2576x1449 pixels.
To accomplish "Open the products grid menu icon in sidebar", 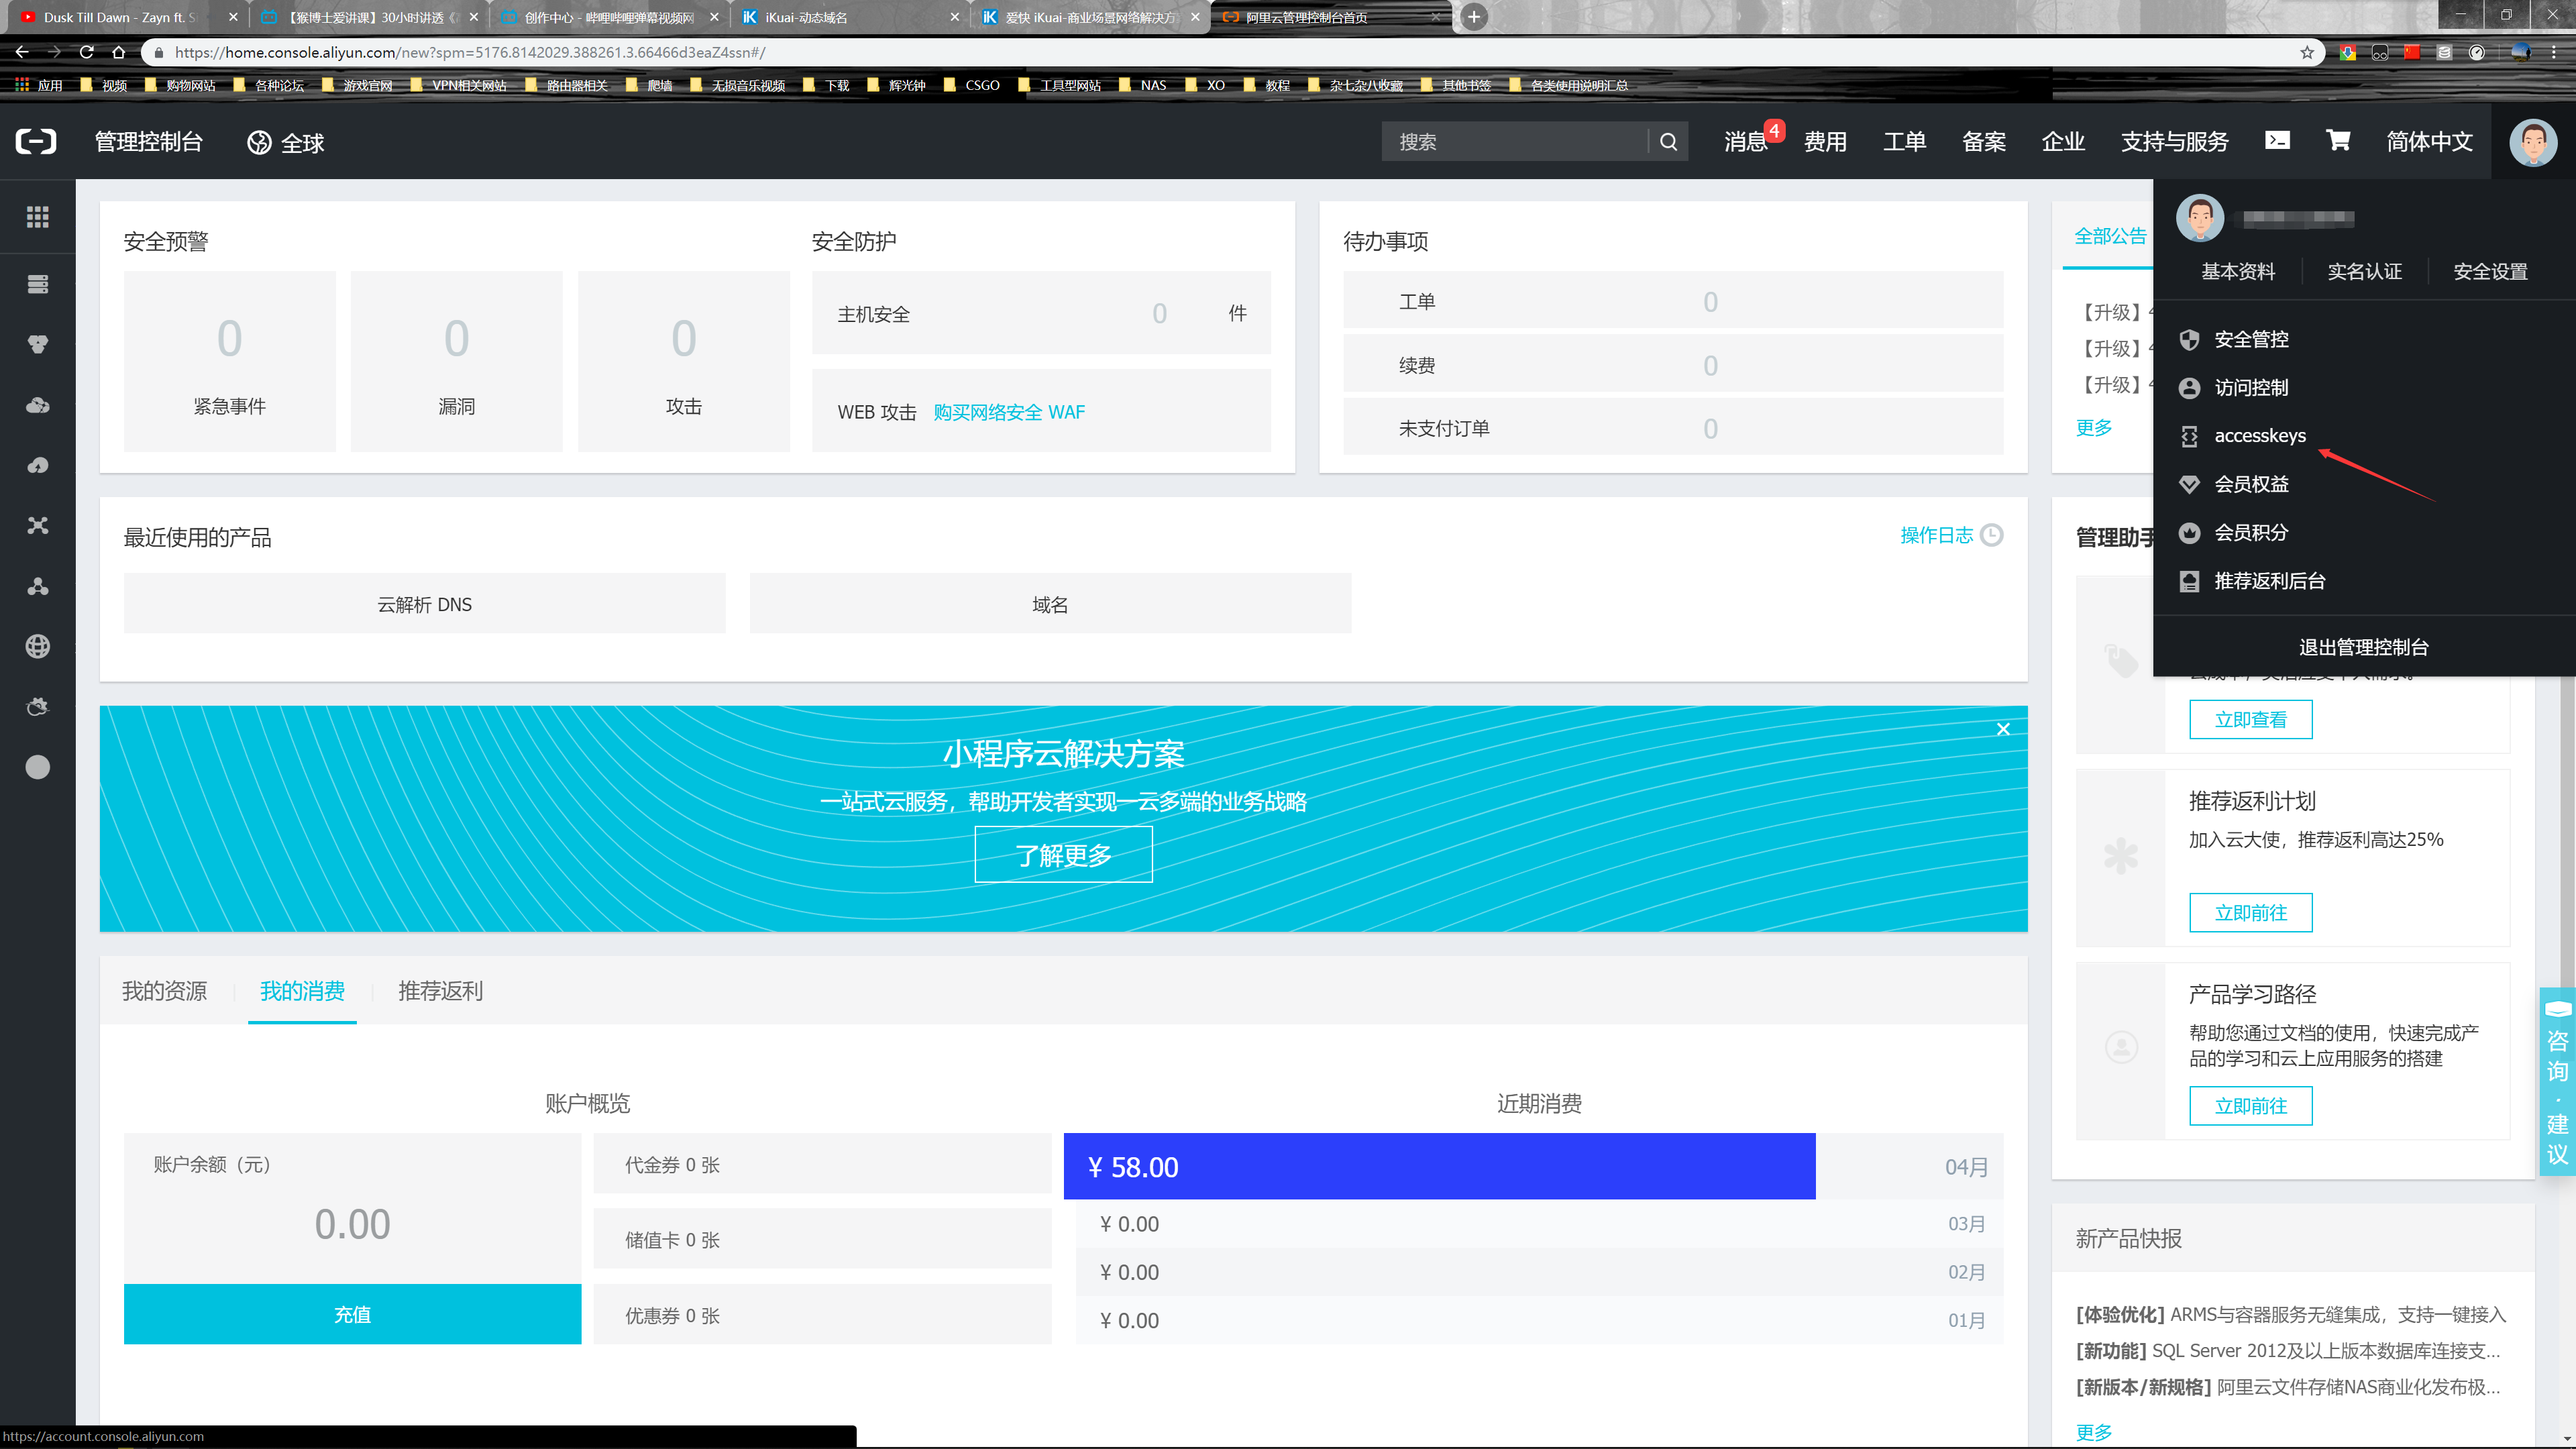I will (37, 217).
